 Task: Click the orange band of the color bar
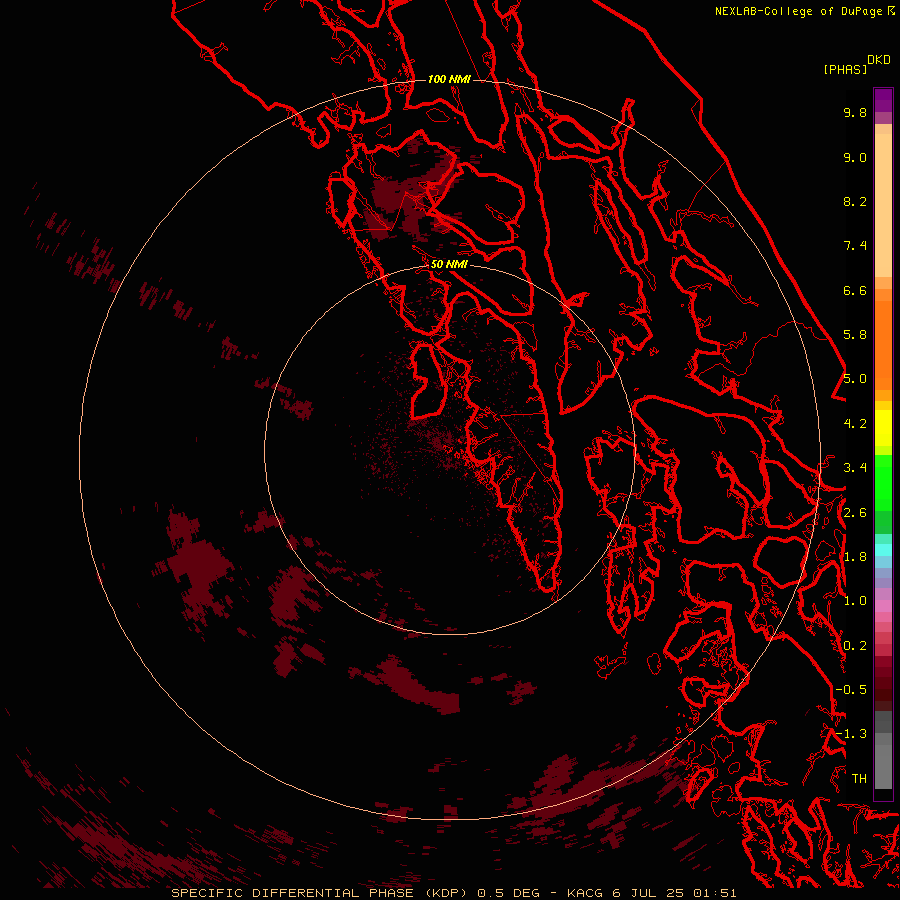(883, 344)
